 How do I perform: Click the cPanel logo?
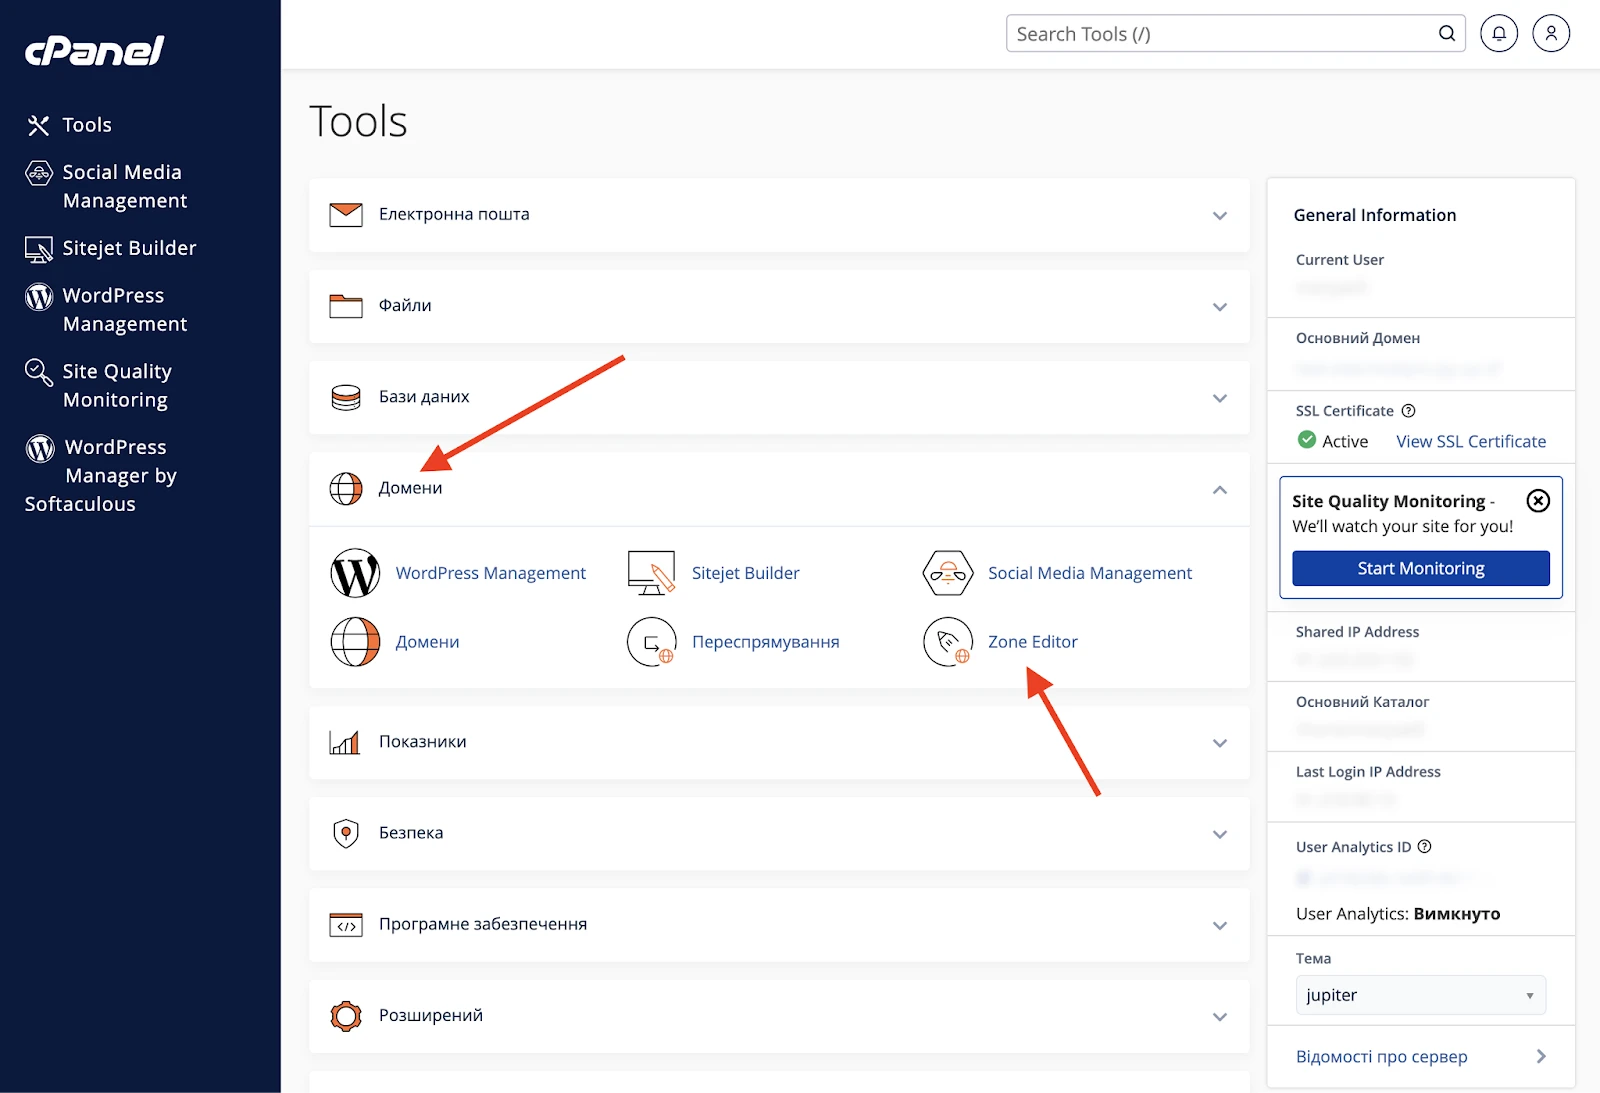pyautogui.click(x=95, y=50)
